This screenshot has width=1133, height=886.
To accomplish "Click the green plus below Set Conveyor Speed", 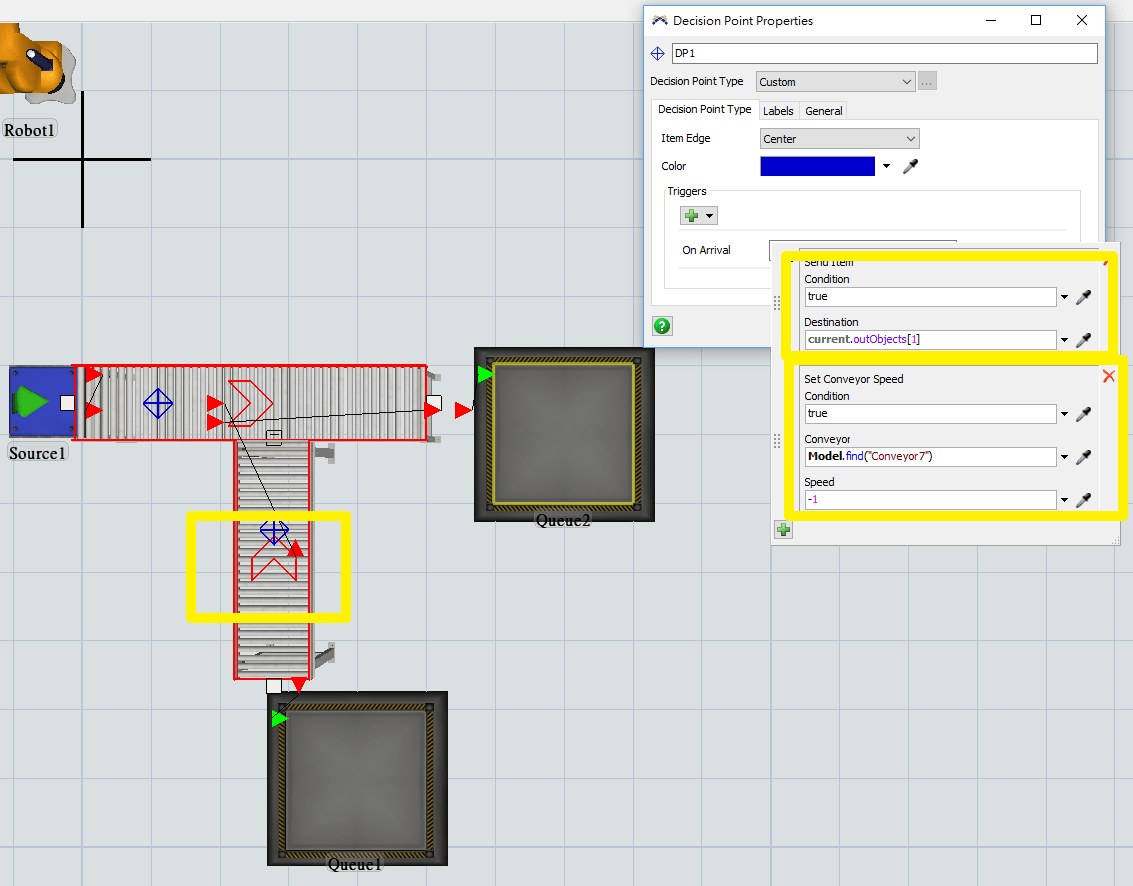I will pos(783,530).
